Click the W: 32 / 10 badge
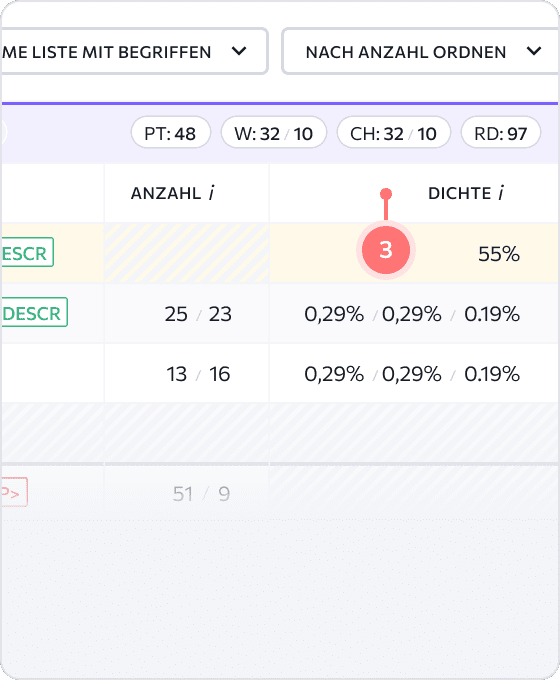Screen dimensions: 560x680 274,133
